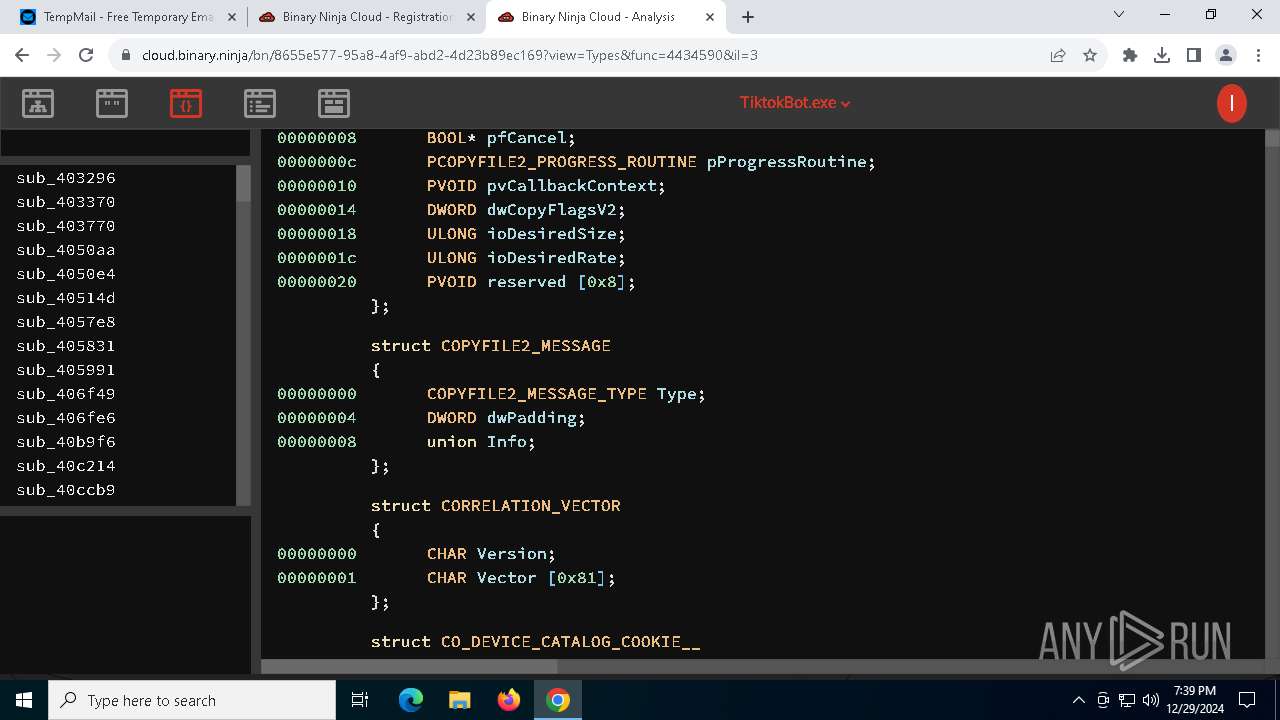Viewport: 1280px width, 720px height.
Task: Click the dwPadding field name
Action: click(x=532, y=418)
